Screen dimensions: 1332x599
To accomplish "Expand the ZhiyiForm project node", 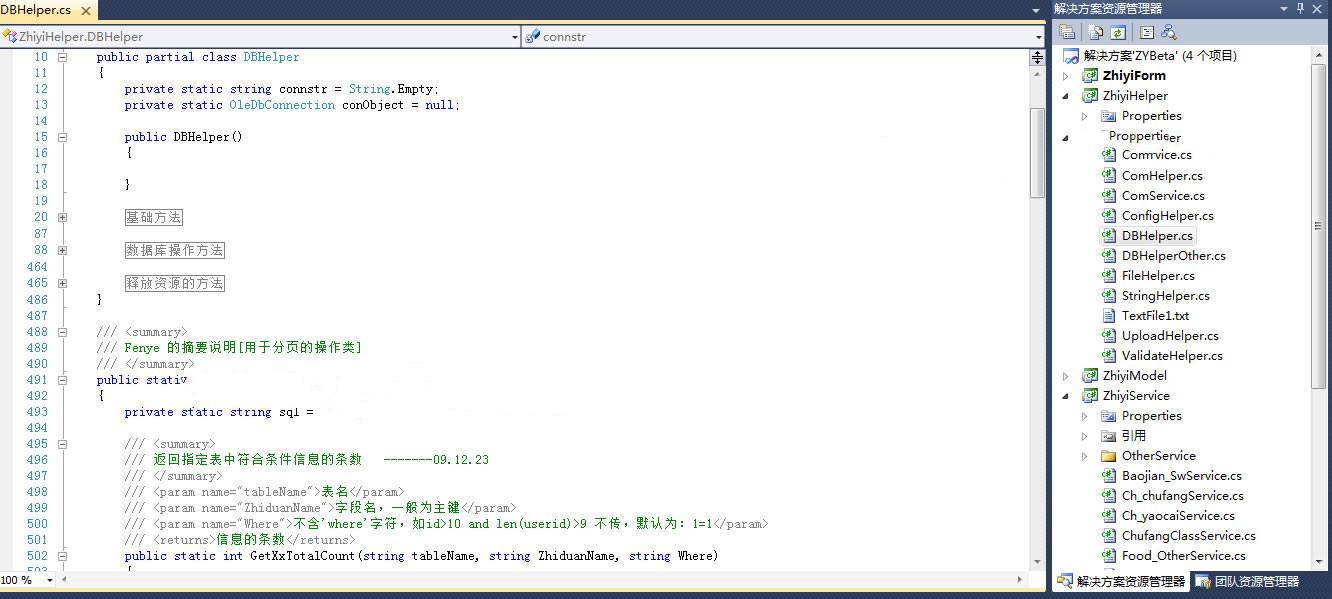I will [x=1065, y=76].
